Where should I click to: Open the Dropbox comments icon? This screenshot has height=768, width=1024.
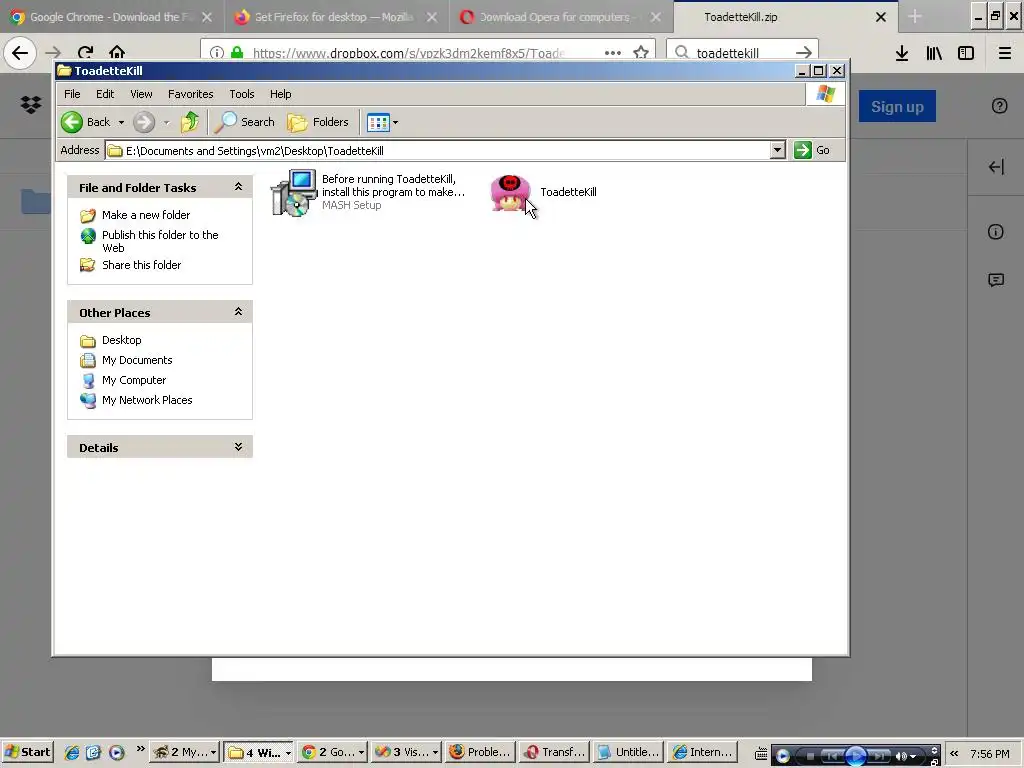(x=996, y=280)
